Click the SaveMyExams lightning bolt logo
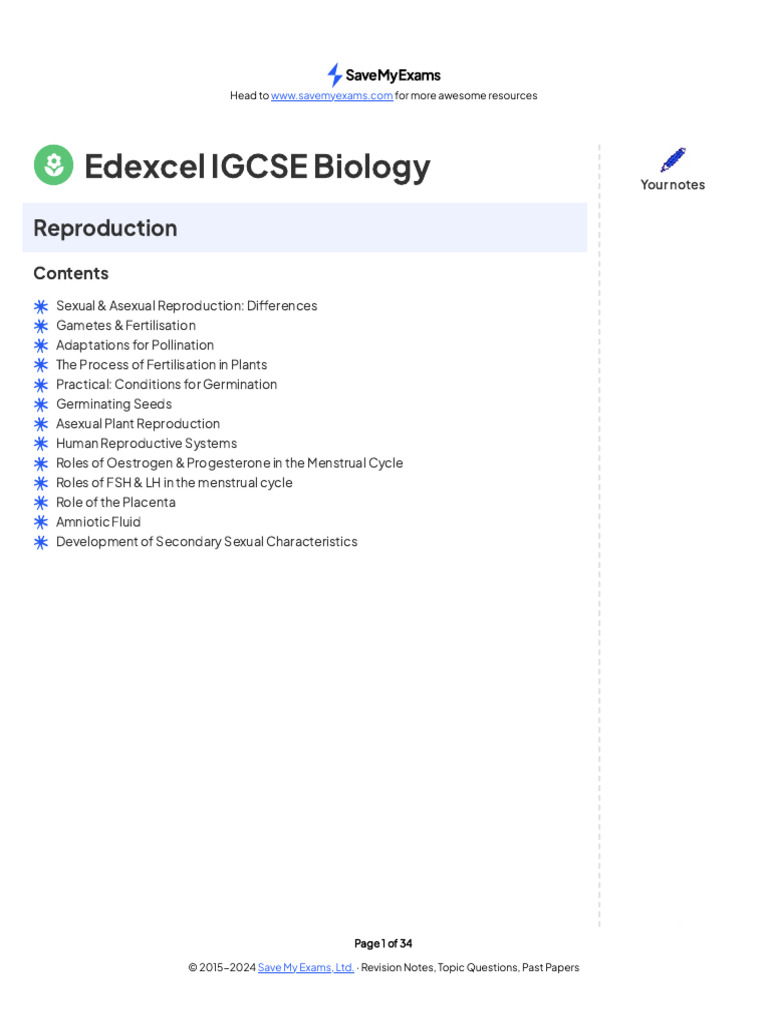Image resolution: width=768 pixels, height=1024 pixels. tap(335, 75)
